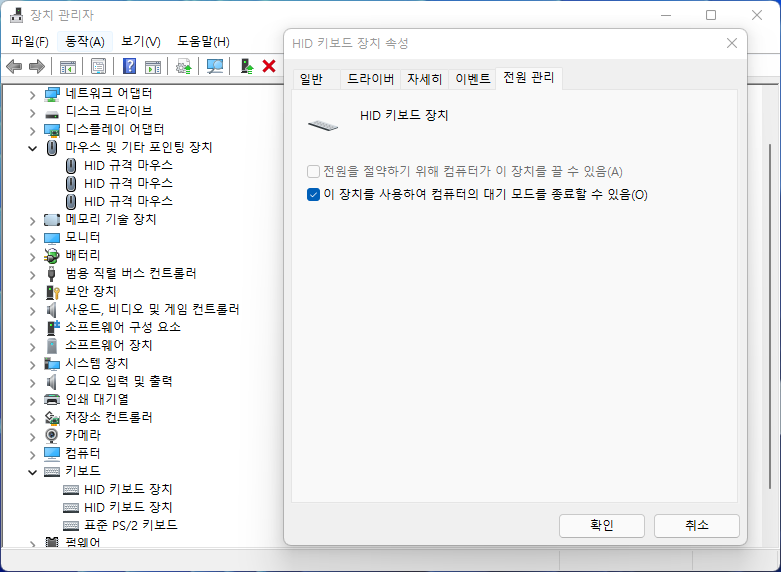The height and width of the screenshot is (572, 781).
Task: Click the 확인 button
Action: click(602, 526)
